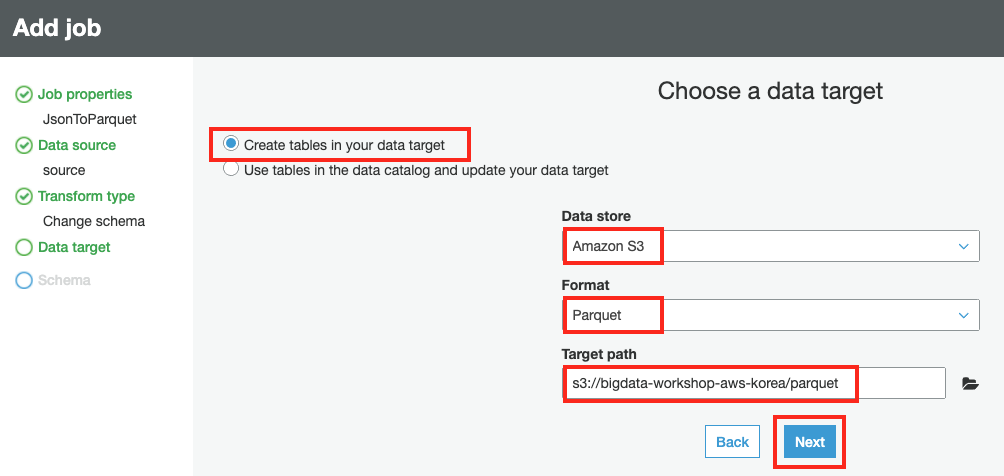1004x476 pixels.
Task: Open the Data target step
Action: click(x=74, y=247)
